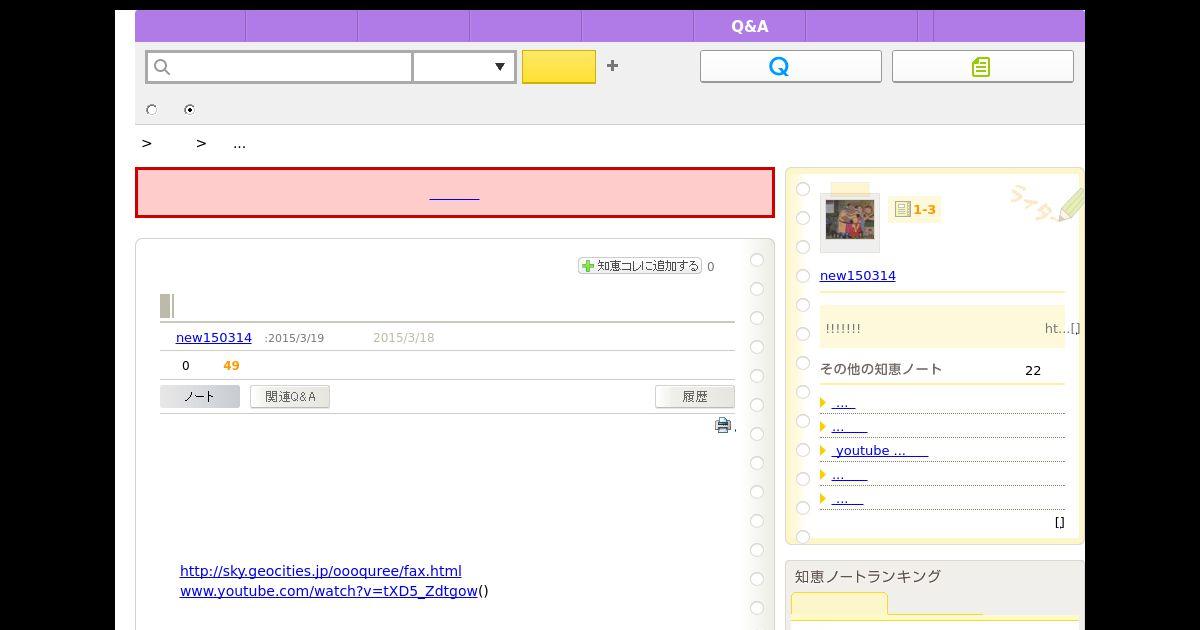Click the [] more link under the note list
The image size is (1200, 630).
pyautogui.click(x=1060, y=523)
